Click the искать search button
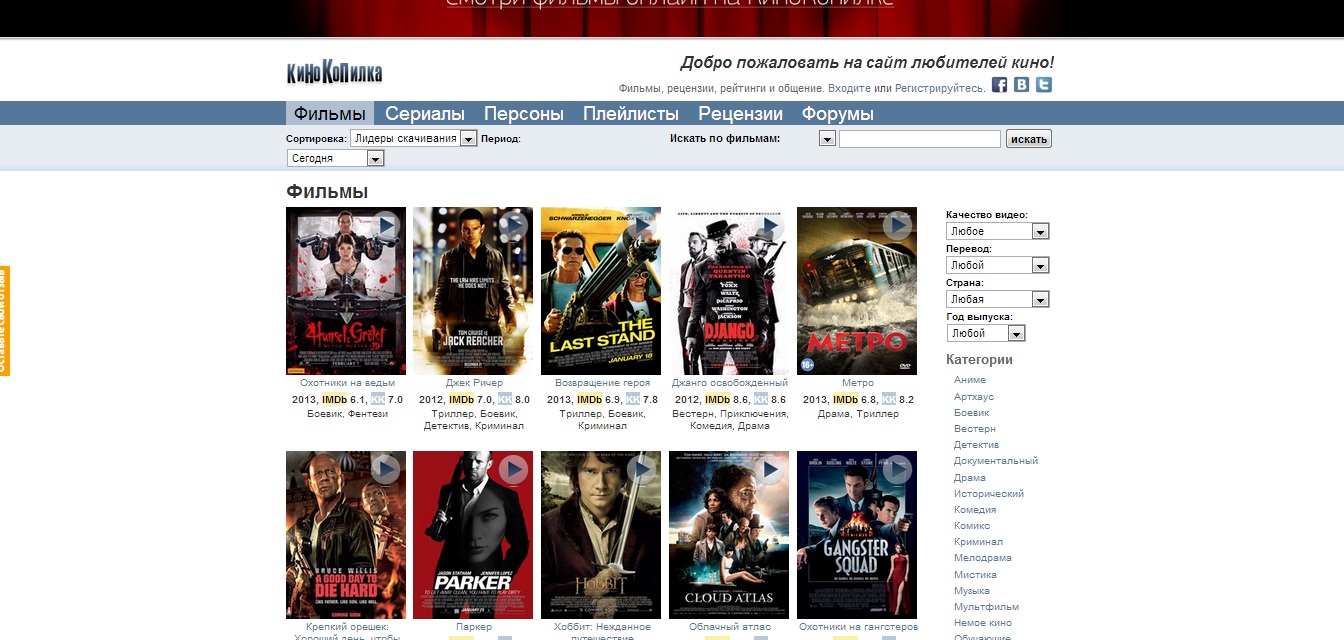This screenshot has height=640, width=1344. pyautogui.click(x=1029, y=139)
